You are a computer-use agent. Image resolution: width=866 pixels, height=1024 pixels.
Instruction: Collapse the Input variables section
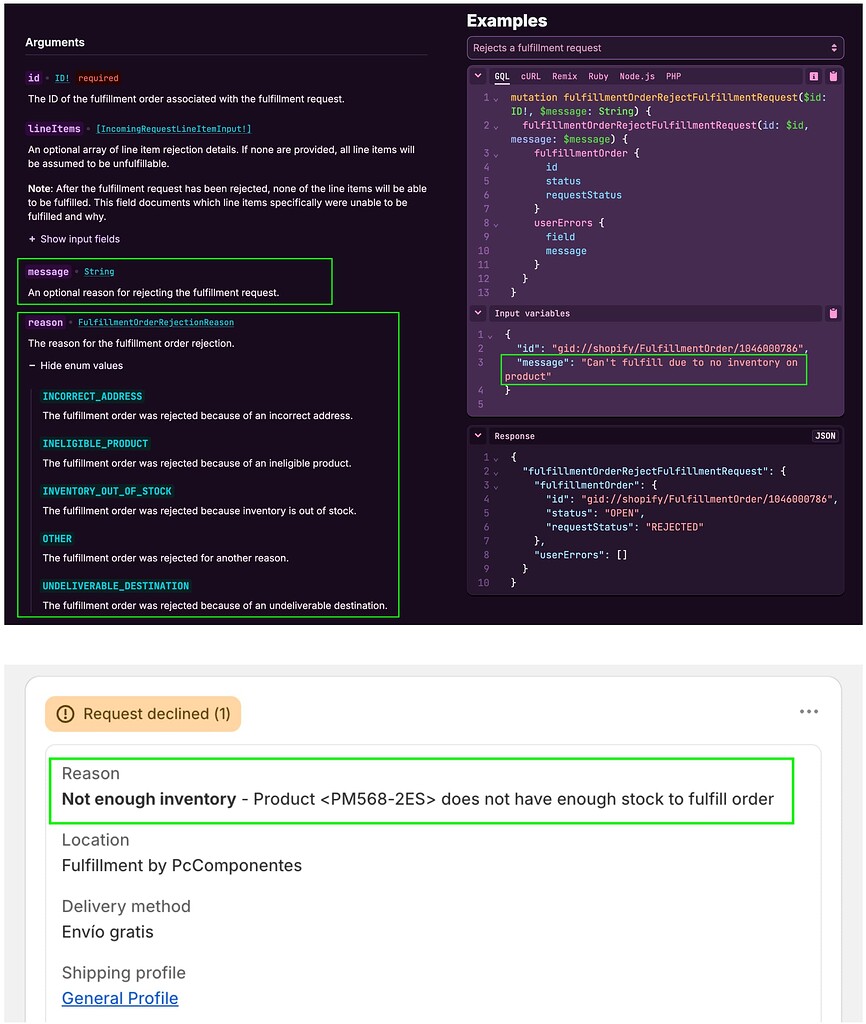pos(478,313)
